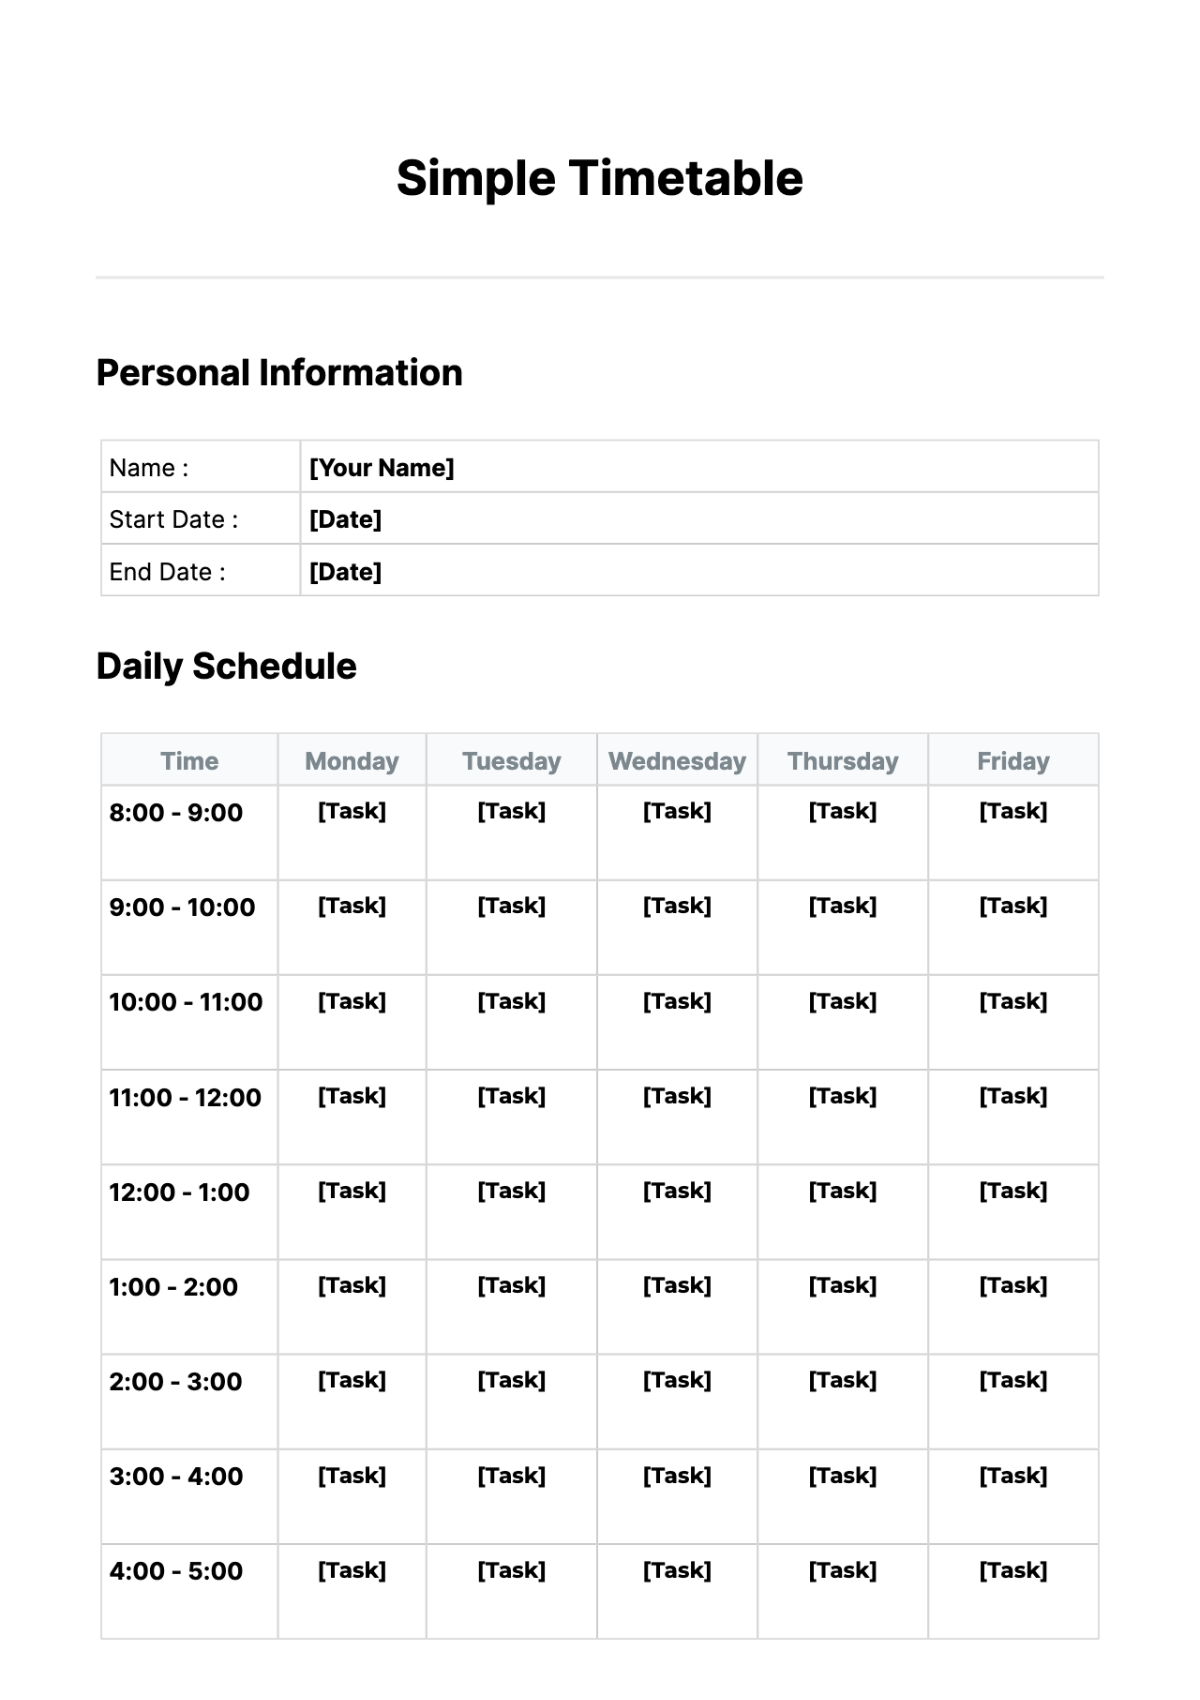1200x1700 pixels.
Task: Click Friday's 1:00 - 2:00 task cell
Action: pyautogui.click(x=1013, y=1286)
